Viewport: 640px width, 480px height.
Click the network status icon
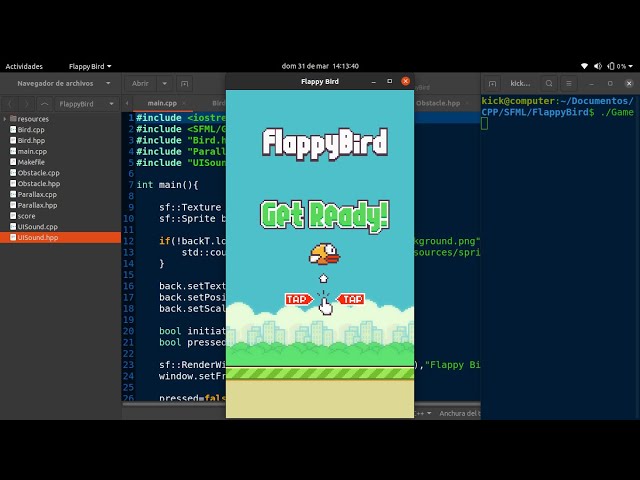pos(584,66)
